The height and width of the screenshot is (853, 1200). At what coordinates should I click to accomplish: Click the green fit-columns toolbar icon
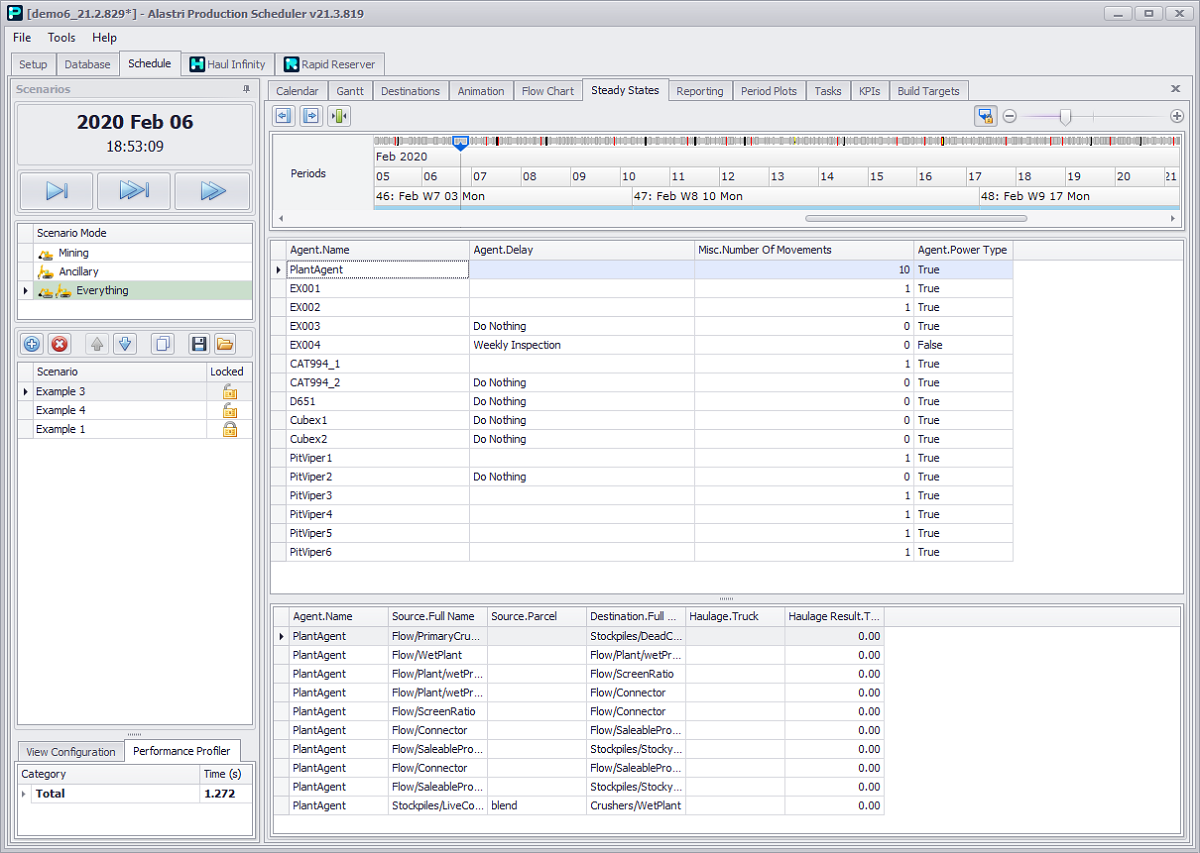point(339,116)
